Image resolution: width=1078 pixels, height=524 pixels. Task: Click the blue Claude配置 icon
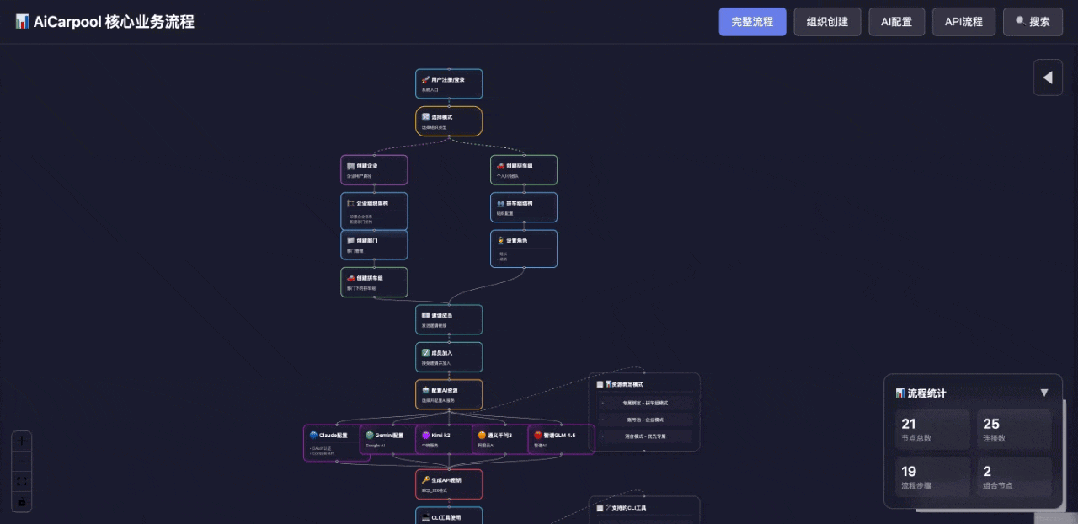tap(314, 435)
